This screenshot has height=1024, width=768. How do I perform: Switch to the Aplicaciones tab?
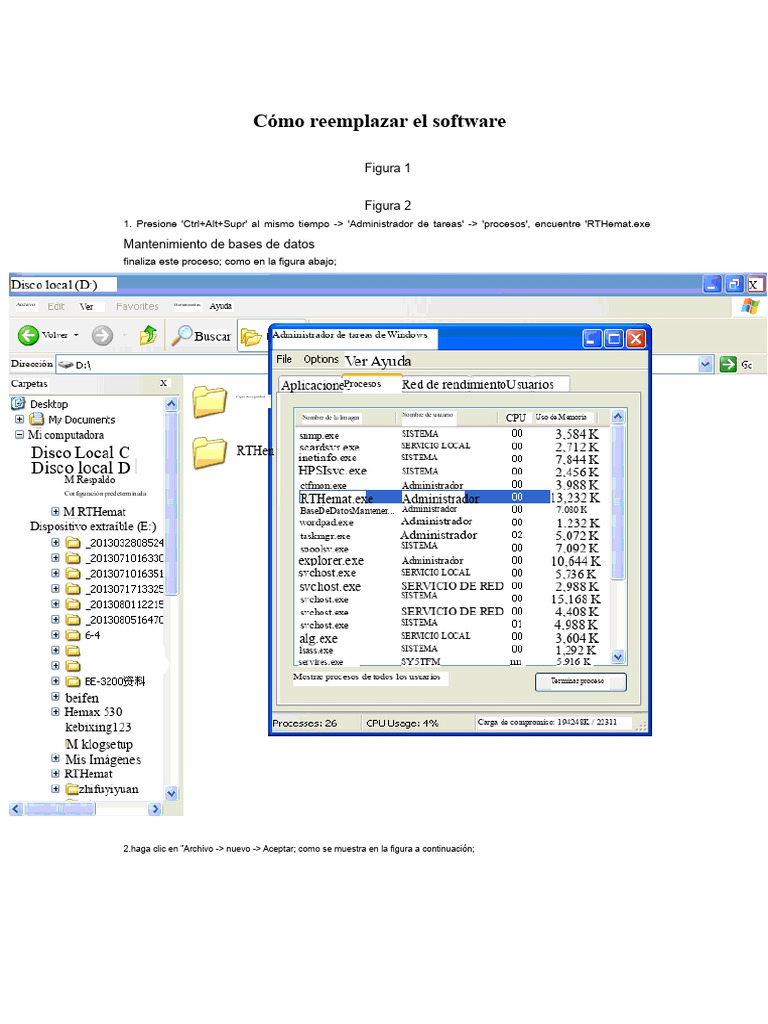(312, 385)
